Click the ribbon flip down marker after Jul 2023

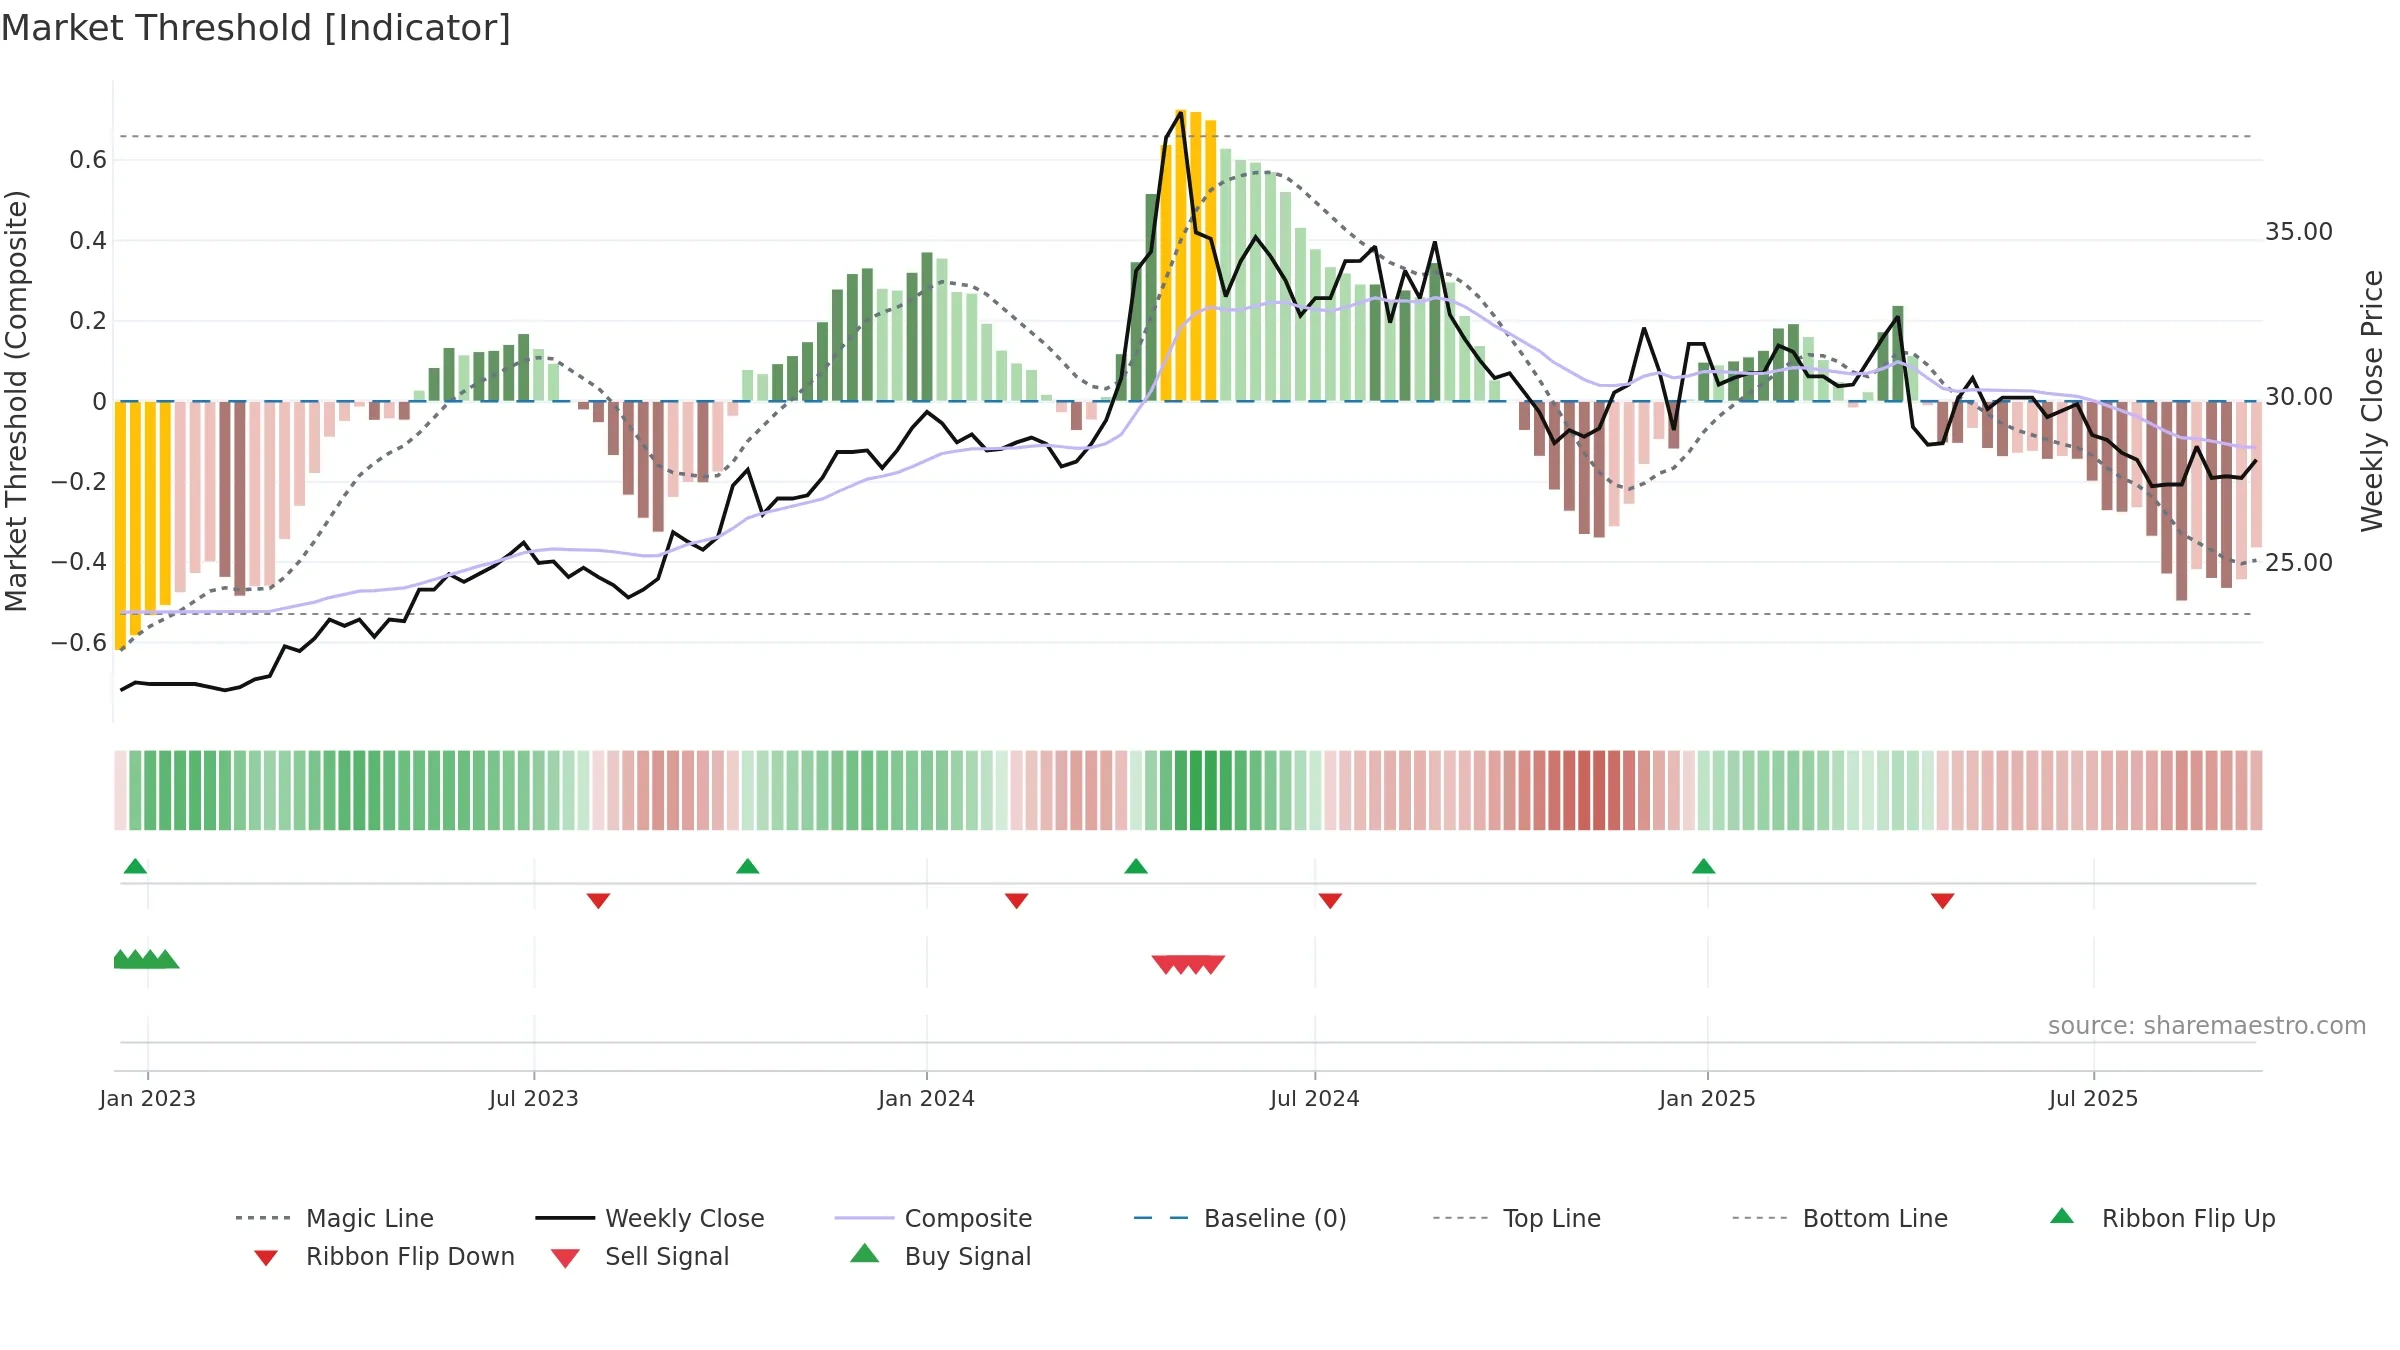[x=598, y=901]
